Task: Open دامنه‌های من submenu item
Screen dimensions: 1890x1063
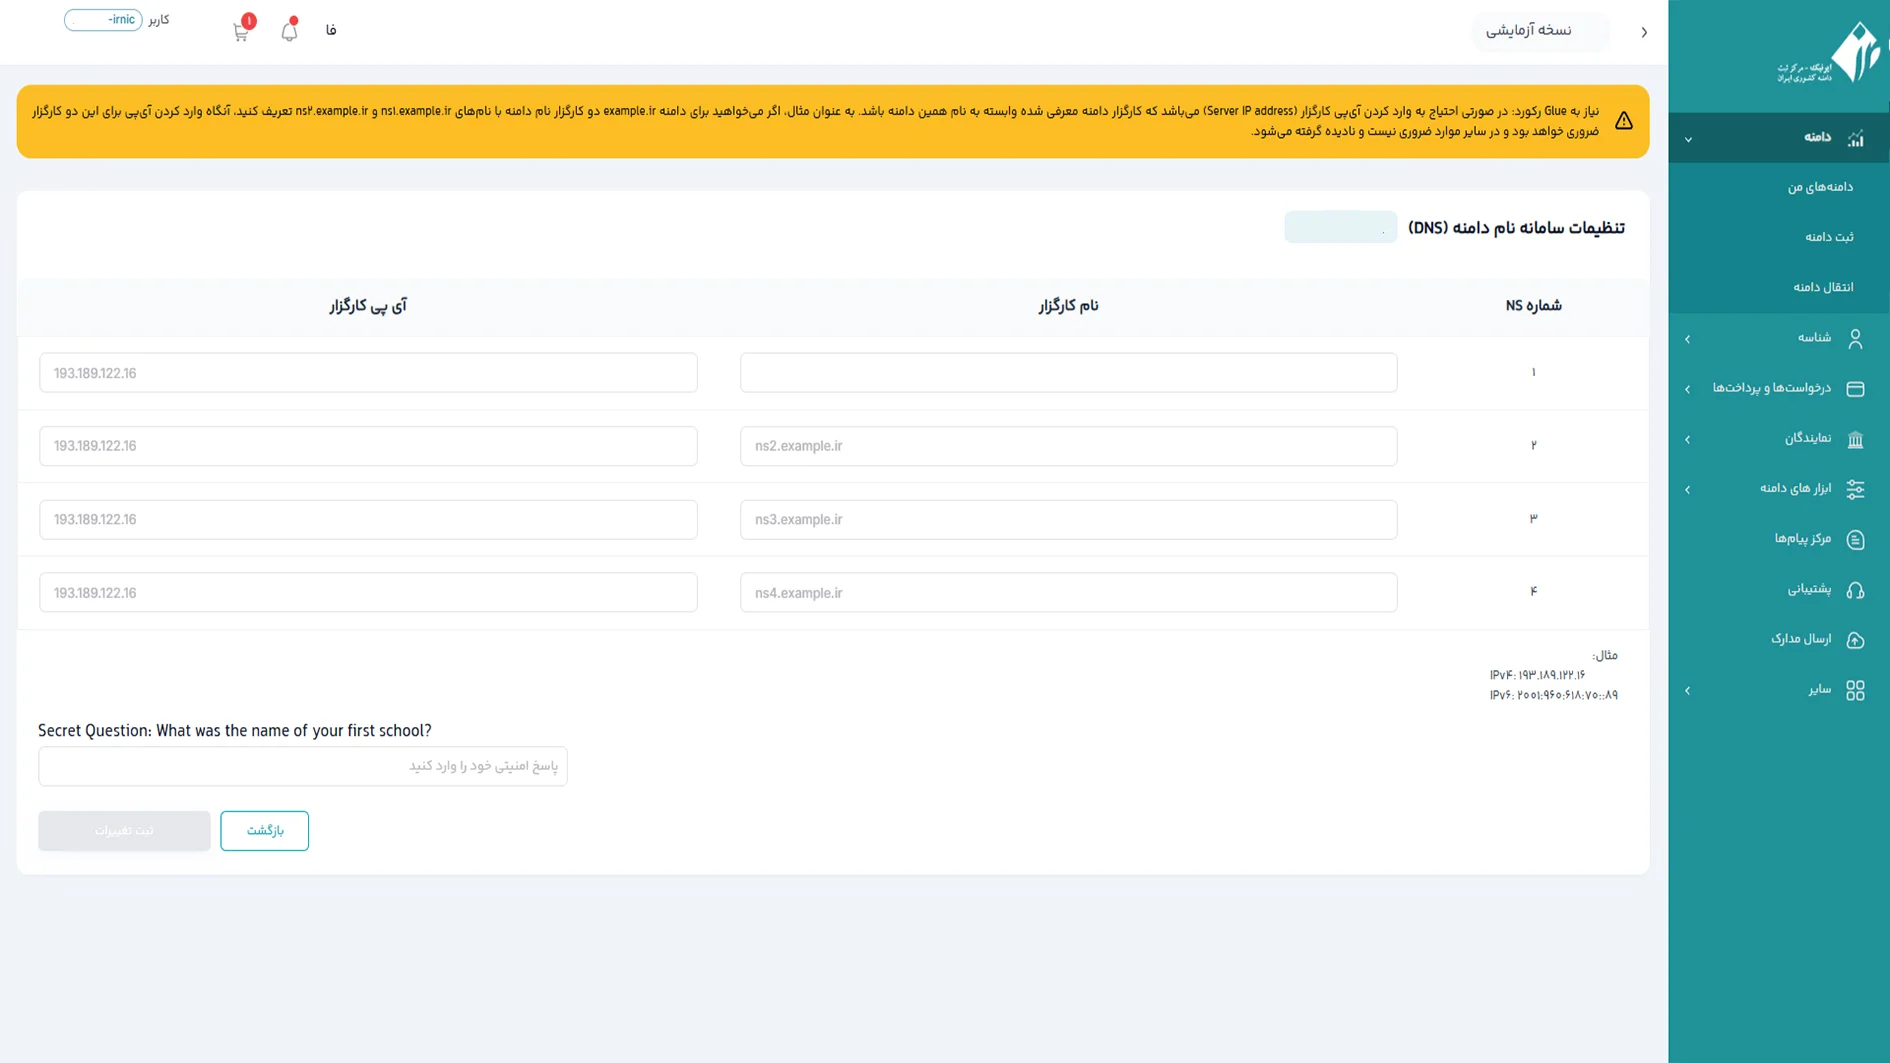Action: coord(1820,187)
